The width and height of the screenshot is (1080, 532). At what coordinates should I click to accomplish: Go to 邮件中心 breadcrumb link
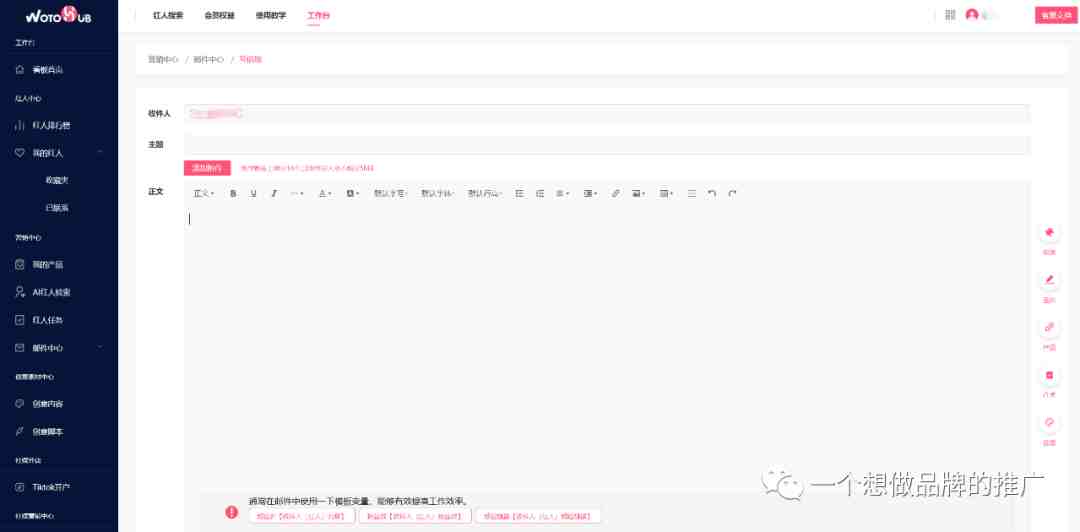pyautogui.click(x=209, y=59)
